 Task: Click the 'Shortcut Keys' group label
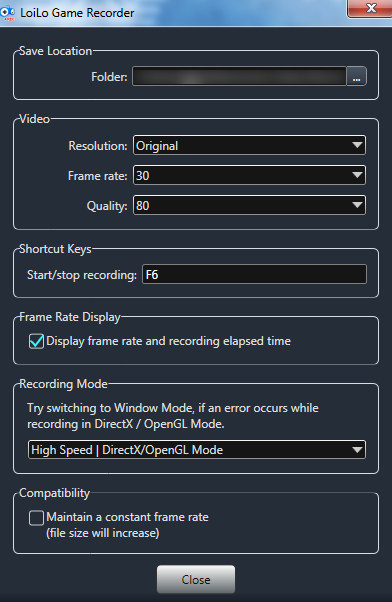pyautogui.click(x=55, y=249)
